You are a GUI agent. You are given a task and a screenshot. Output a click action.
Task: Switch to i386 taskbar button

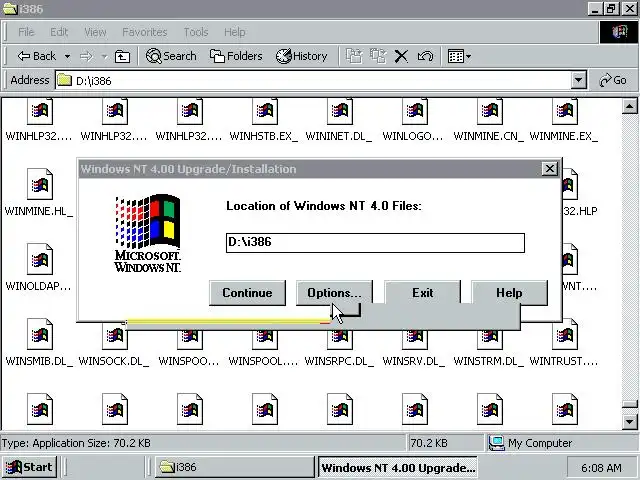click(234, 467)
